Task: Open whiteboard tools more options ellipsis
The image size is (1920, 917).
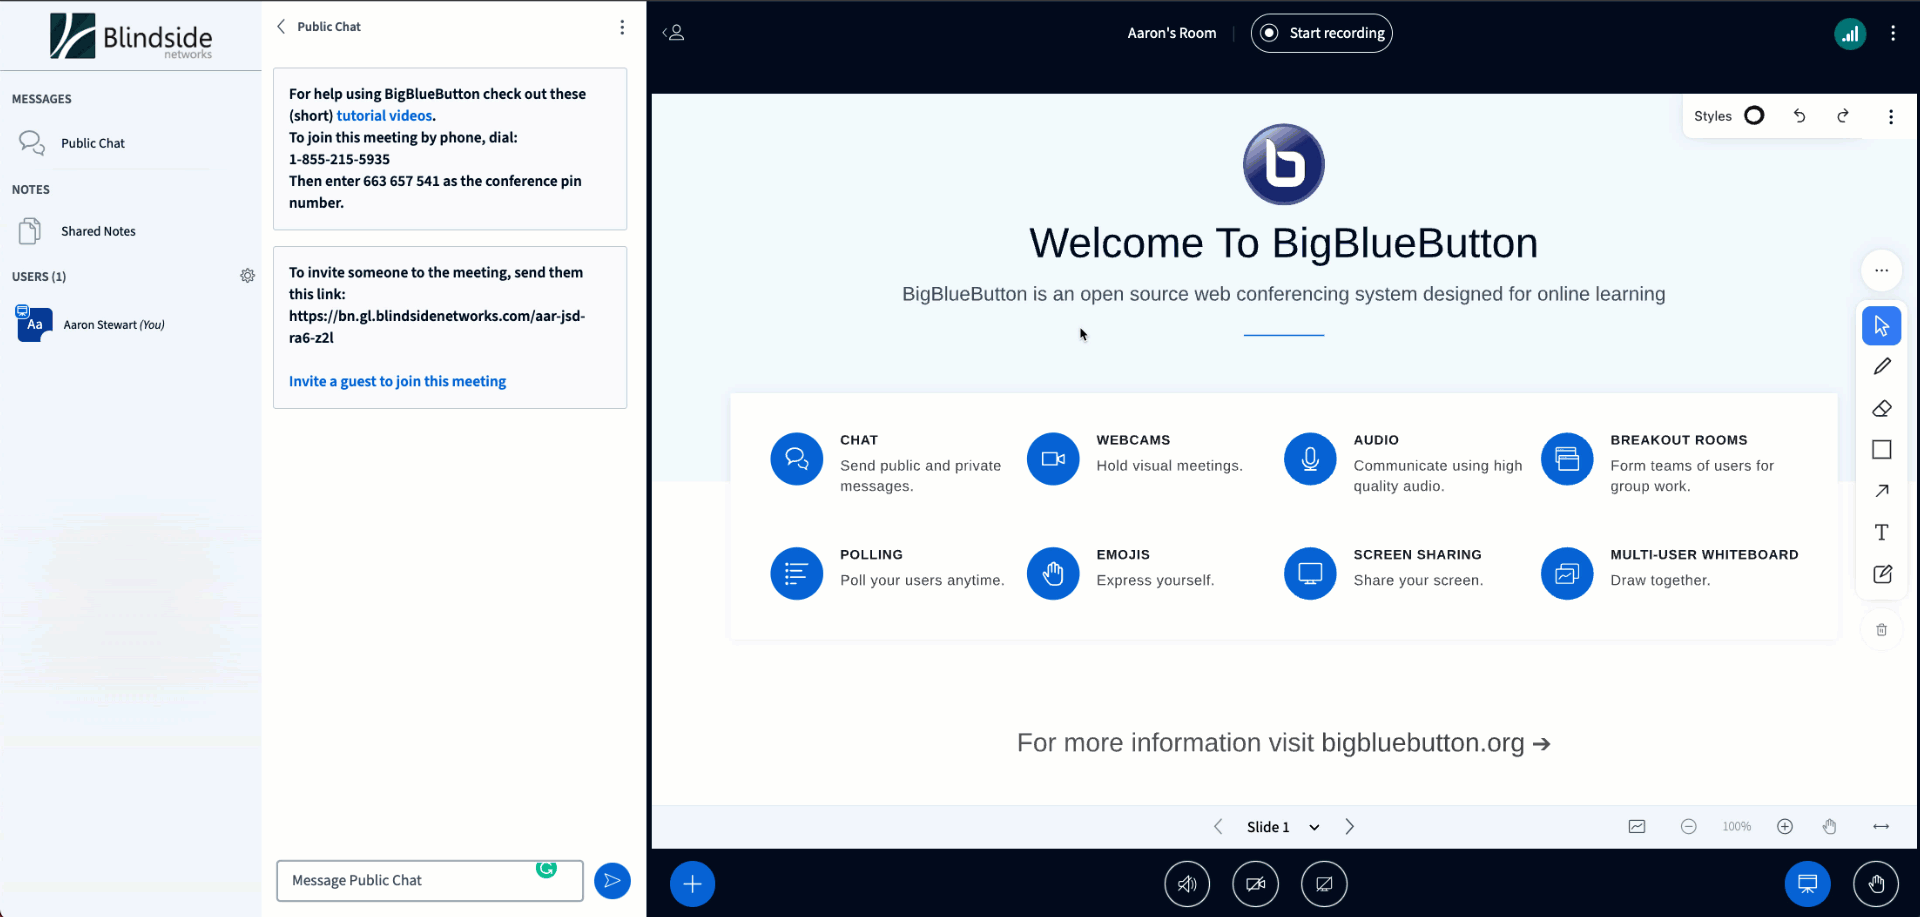Action: pos(1881,270)
